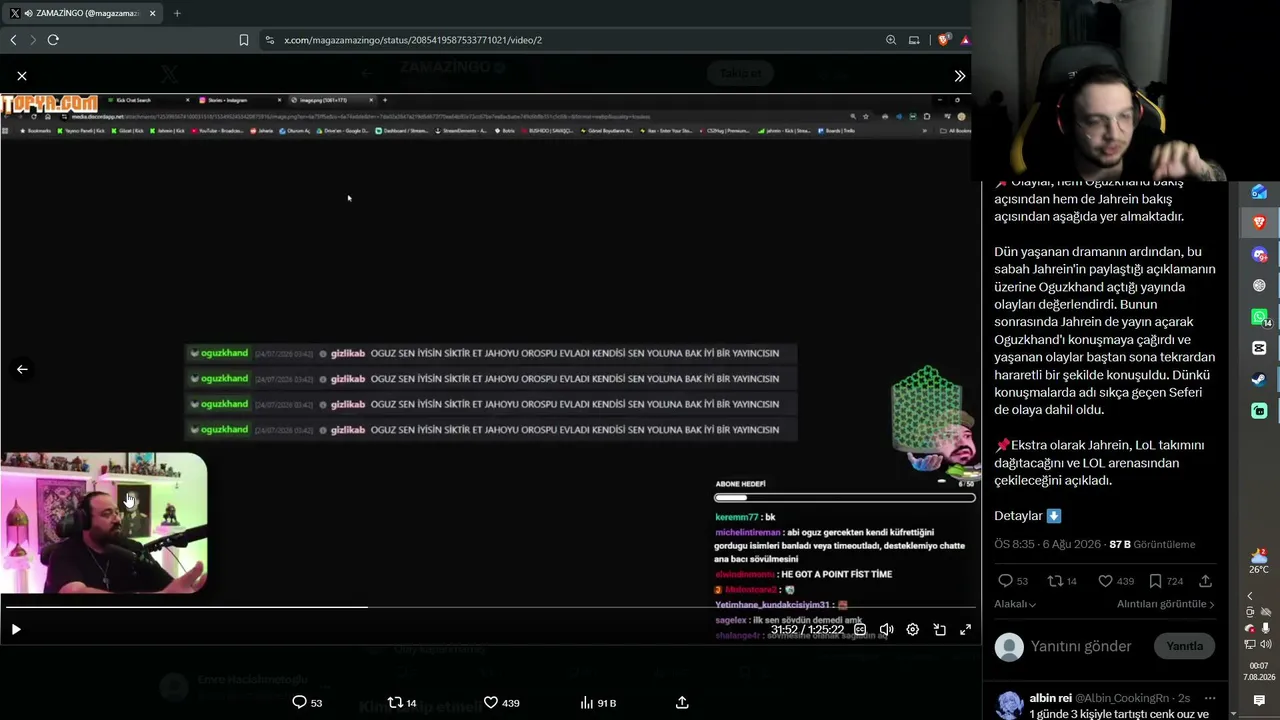Click the reply icon below the video

click(x=299, y=702)
